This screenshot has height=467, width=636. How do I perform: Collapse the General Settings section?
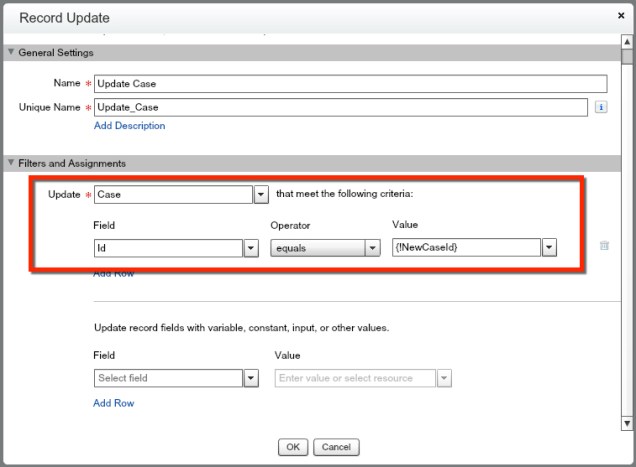coord(11,53)
